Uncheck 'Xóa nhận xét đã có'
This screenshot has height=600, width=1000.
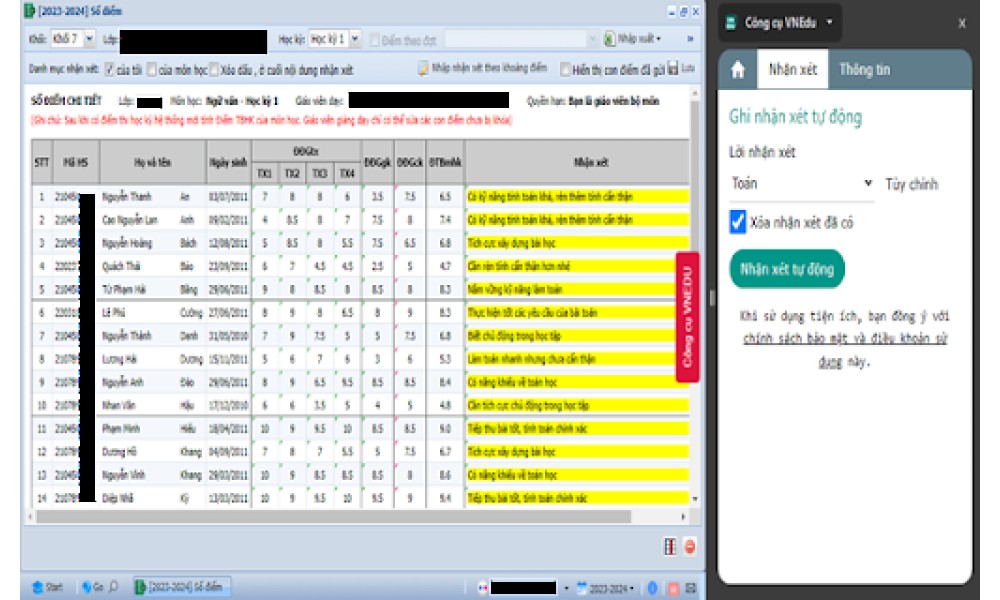tap(738, 222)
